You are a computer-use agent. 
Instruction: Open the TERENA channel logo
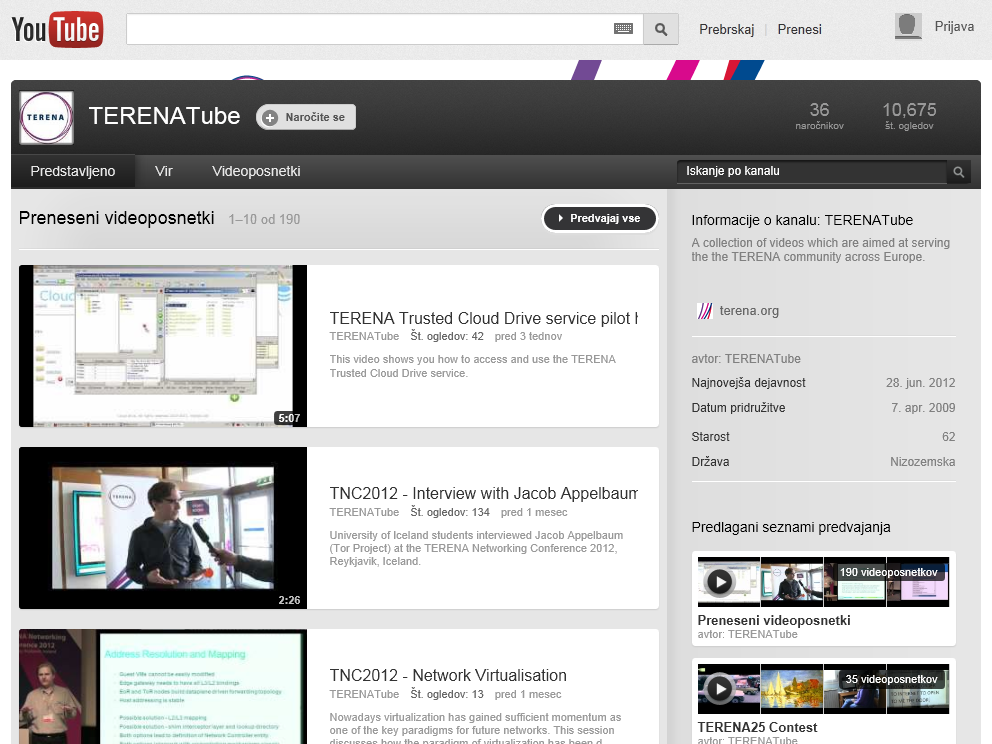pyautogui.click(x=46, y=117)
